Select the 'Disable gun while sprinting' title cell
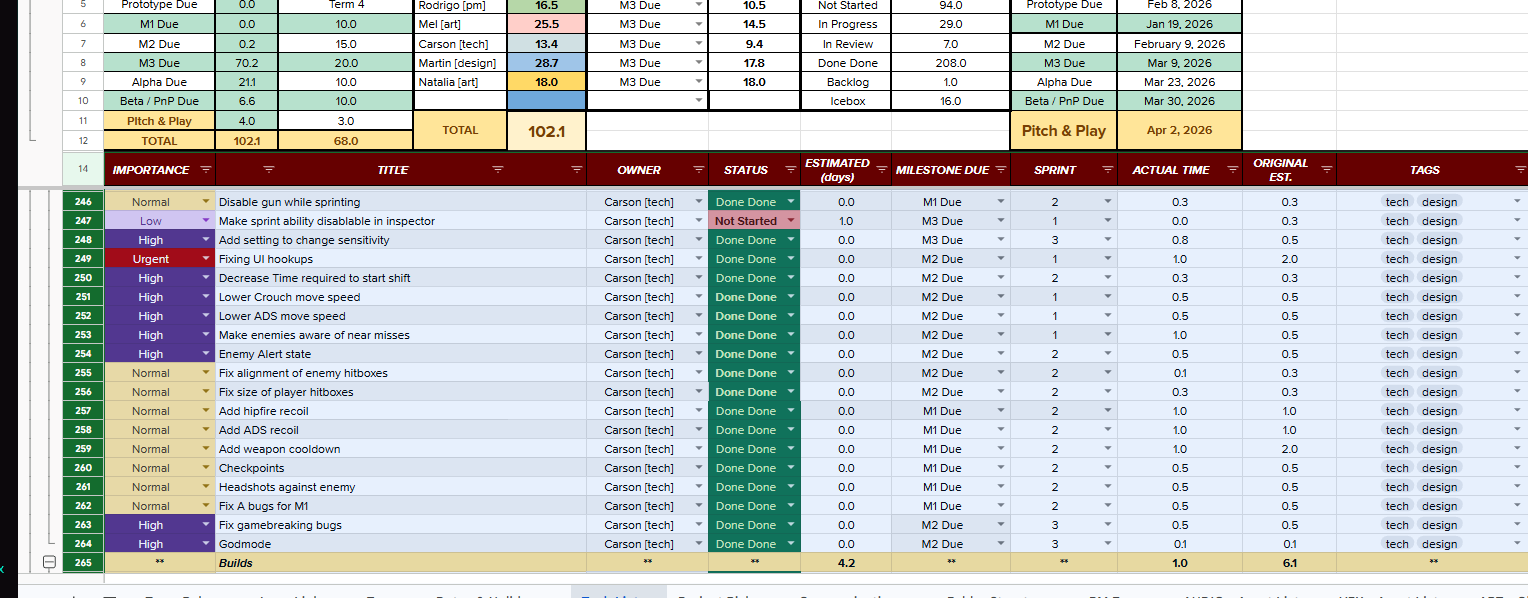Viewport: 1528px width, 598px height. coord(401,202)
